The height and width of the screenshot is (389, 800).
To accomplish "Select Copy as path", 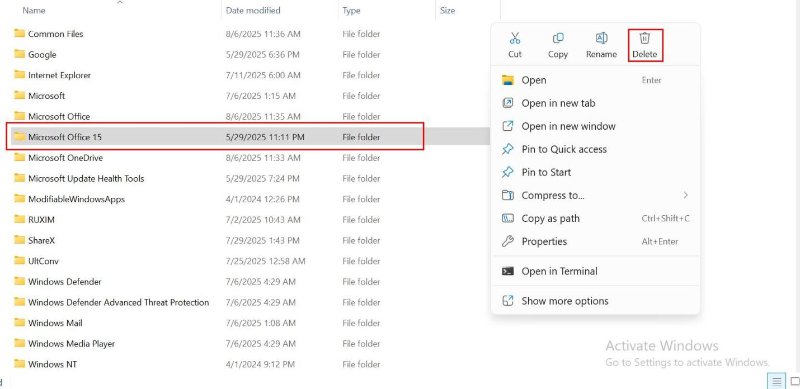I will [x=595, y=218].
